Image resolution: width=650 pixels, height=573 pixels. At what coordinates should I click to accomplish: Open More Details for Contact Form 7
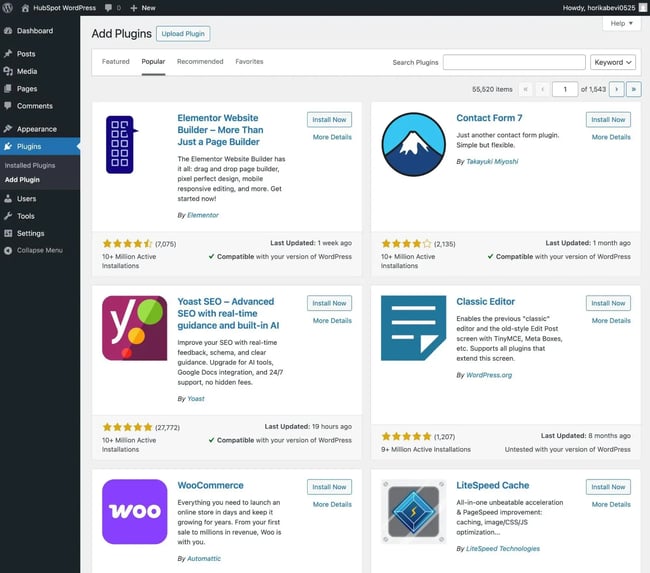click(x=611, y=137)
